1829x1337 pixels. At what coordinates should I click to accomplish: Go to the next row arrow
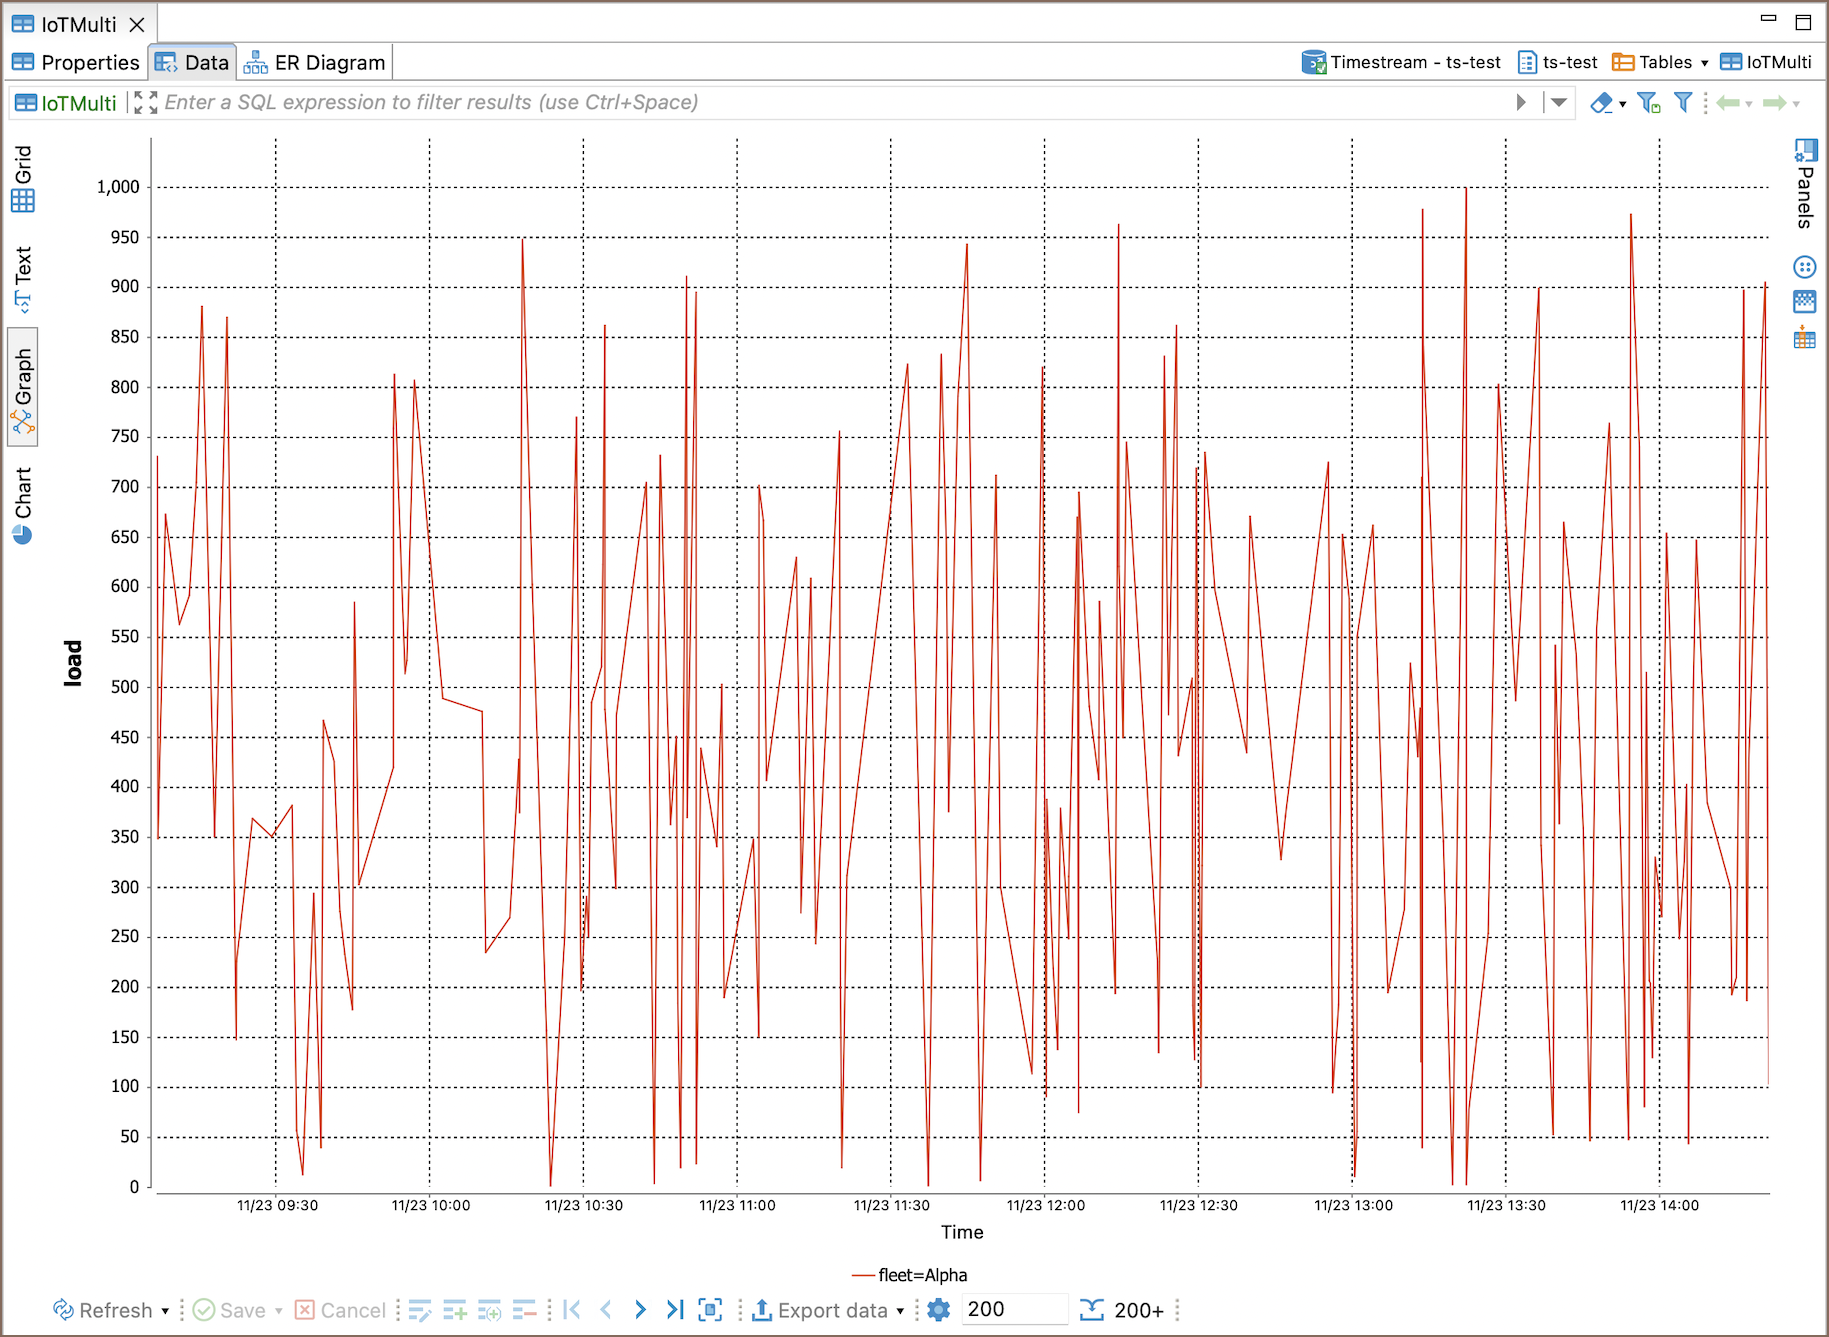tap(640, 1310)
